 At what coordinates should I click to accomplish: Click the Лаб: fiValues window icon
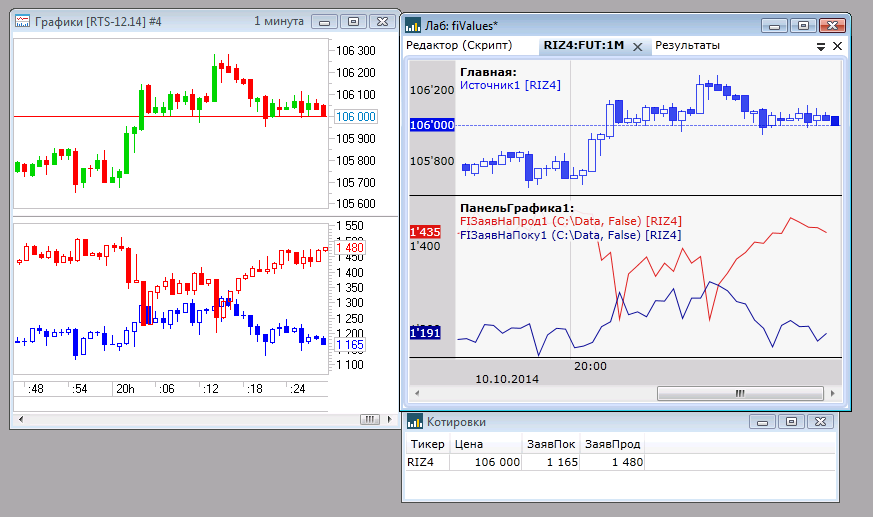[x=413, y=26]
